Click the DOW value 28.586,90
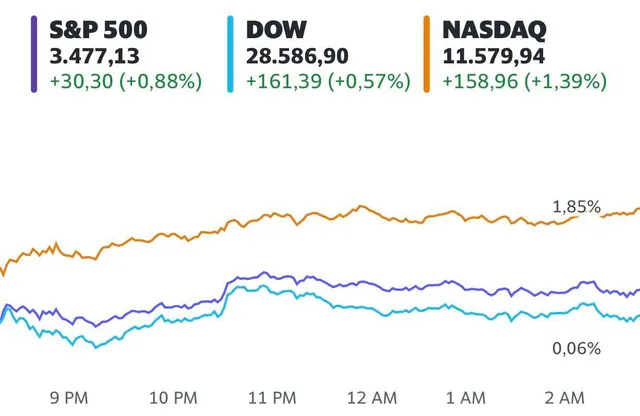The width and height of the screenshot is (640, 416). pos(297,56)
